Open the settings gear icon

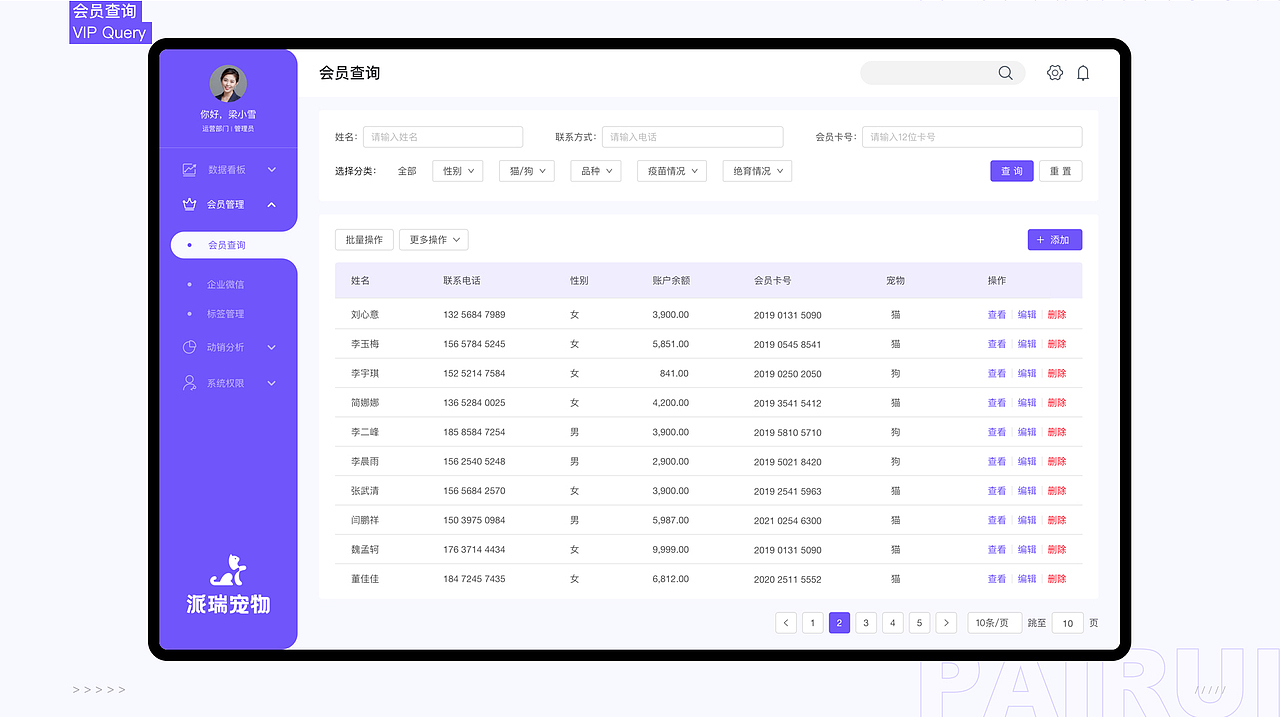pos(1055,73)
